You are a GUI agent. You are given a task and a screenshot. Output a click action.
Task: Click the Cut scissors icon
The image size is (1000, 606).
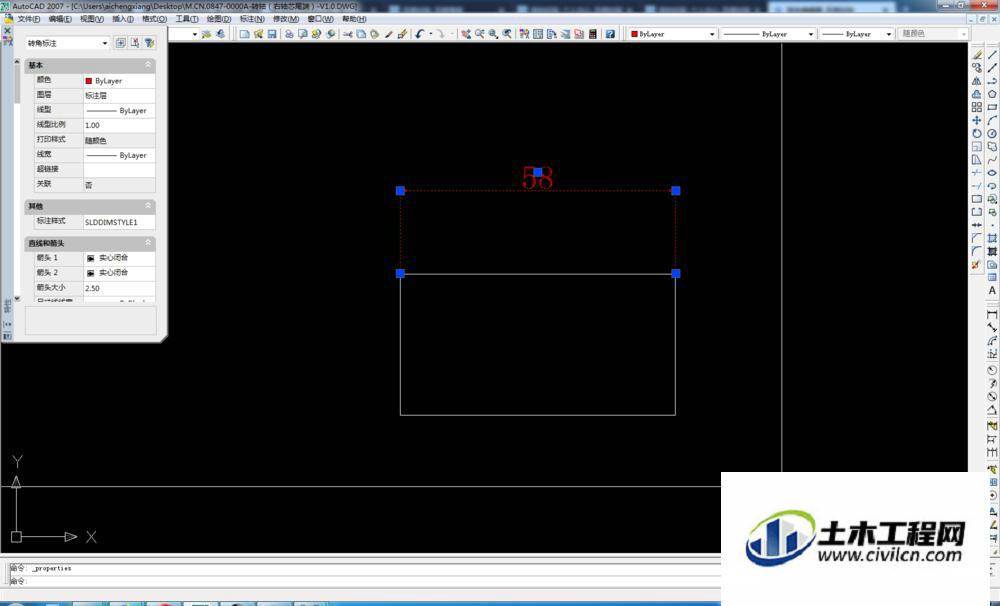[x=348, y=34]
